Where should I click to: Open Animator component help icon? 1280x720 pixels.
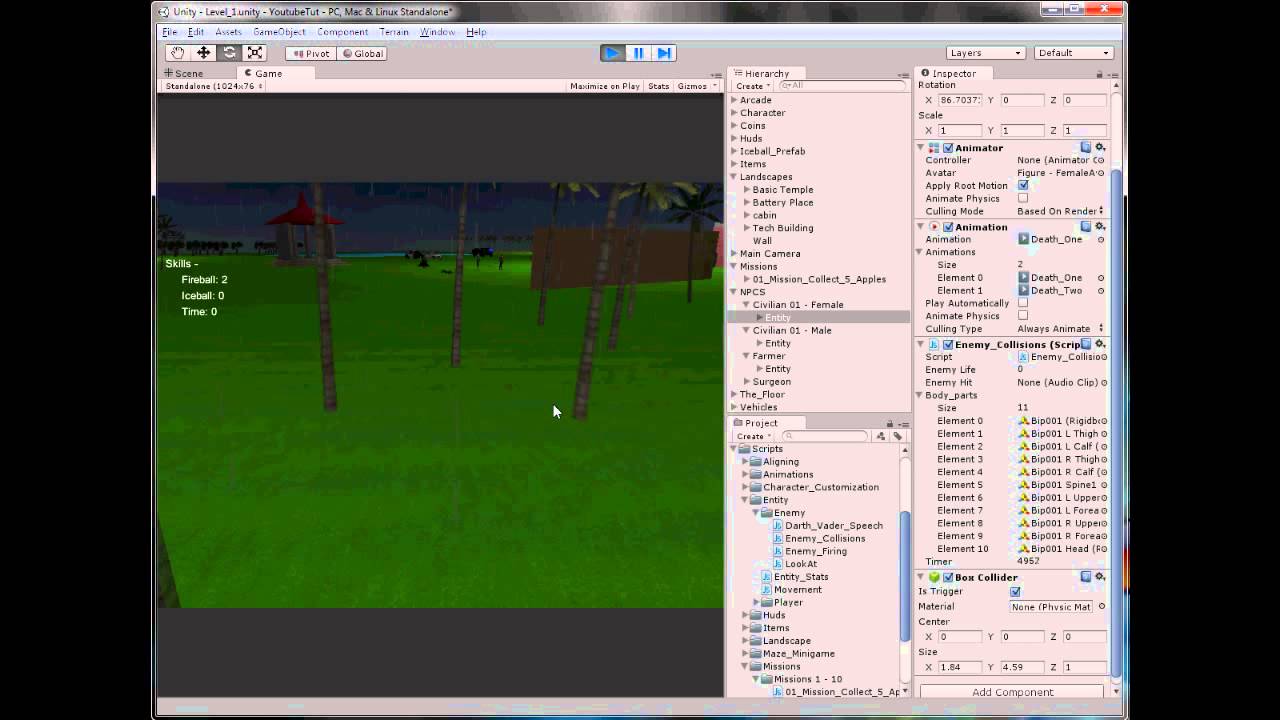coord(1086,147)
